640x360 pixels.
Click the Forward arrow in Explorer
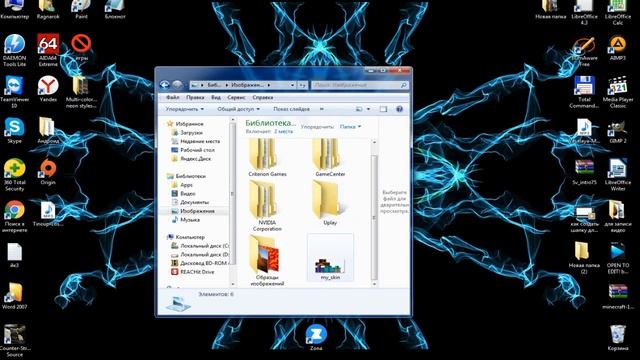[x=177, y=85]
